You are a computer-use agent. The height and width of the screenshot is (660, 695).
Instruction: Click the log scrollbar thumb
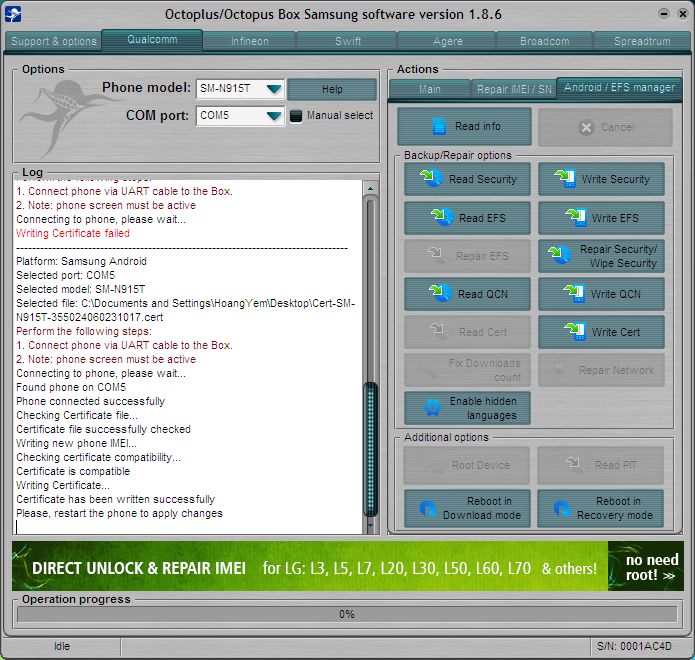[x=370, y=449]
